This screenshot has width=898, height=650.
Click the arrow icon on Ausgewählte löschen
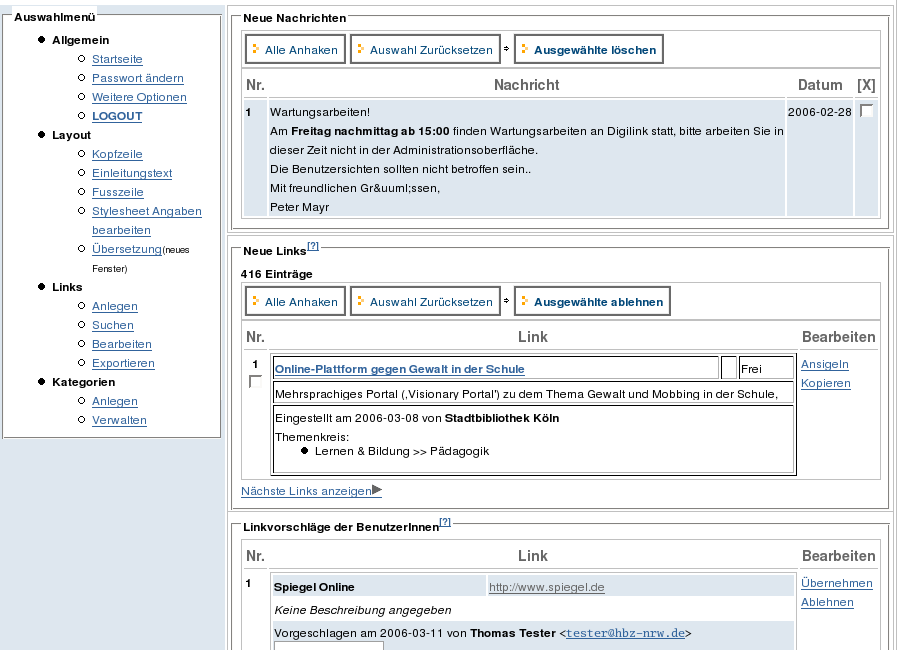coord(522,50)
